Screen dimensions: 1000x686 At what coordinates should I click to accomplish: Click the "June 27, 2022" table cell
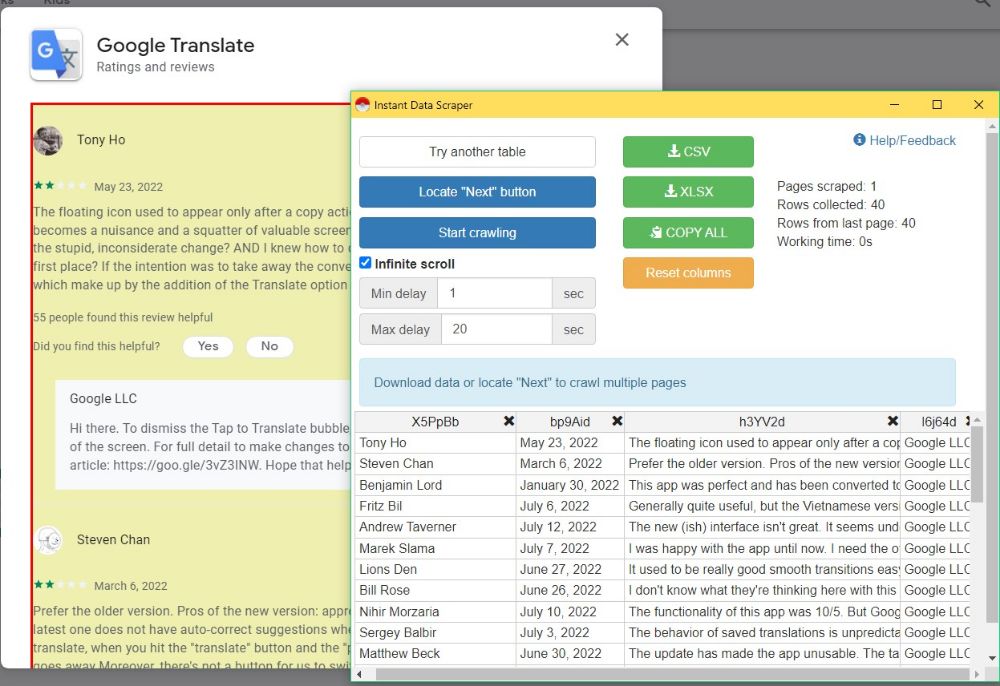tap(570, 569)
